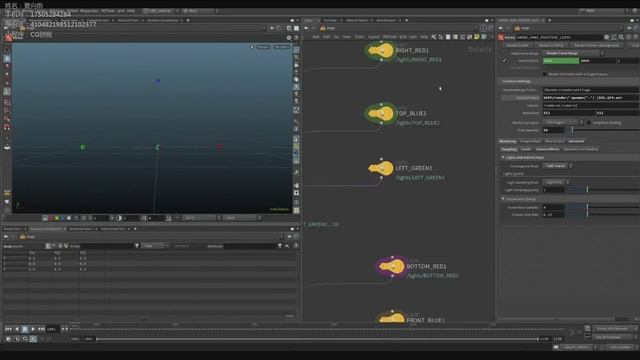Jump to the first frame in playbar
This screenshot has width=640, height=360.
tap(8, 329)
